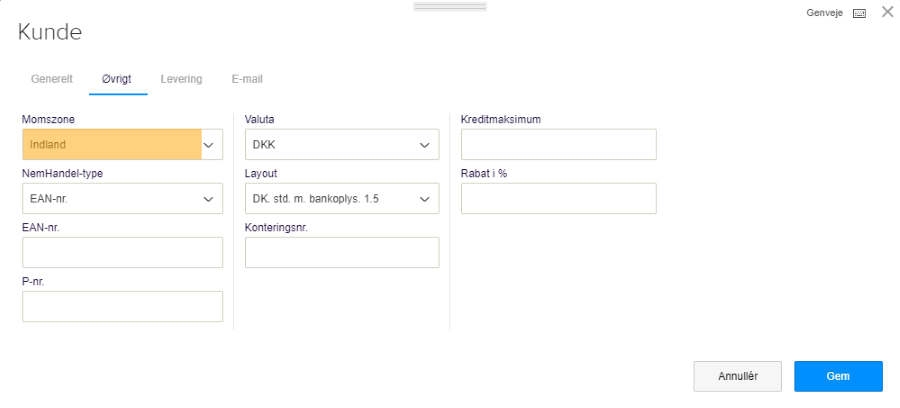Select the Øvrigt tab
This screenshot has width=900, height=408.
coord(117,78)
